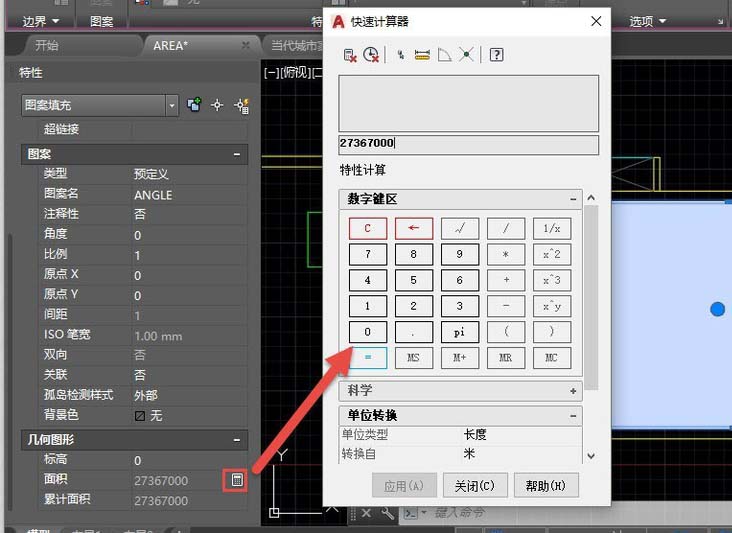Image resolution: width=732 pixels, height=533 pixels.
Task: Collapse the 数字键区 section
Action: click(573, 199)
